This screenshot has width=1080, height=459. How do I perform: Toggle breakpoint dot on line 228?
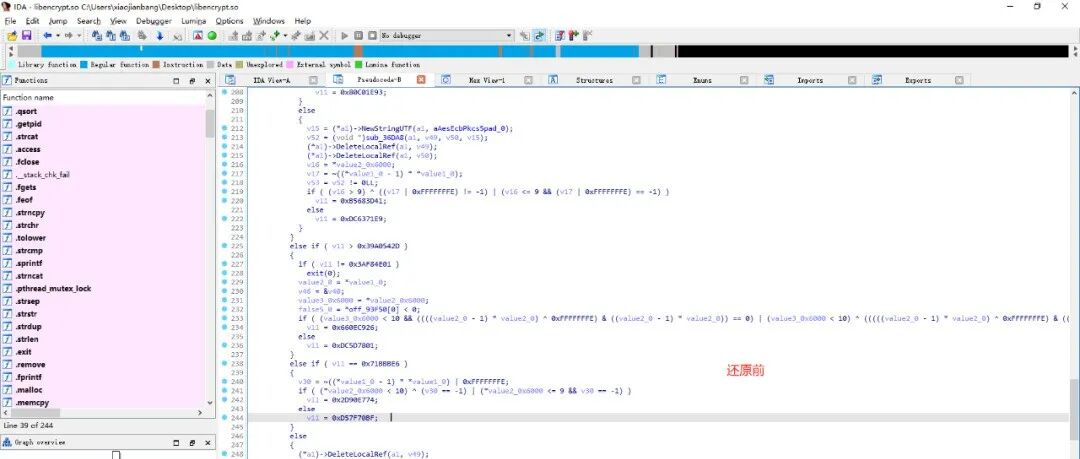coord(225,273)
